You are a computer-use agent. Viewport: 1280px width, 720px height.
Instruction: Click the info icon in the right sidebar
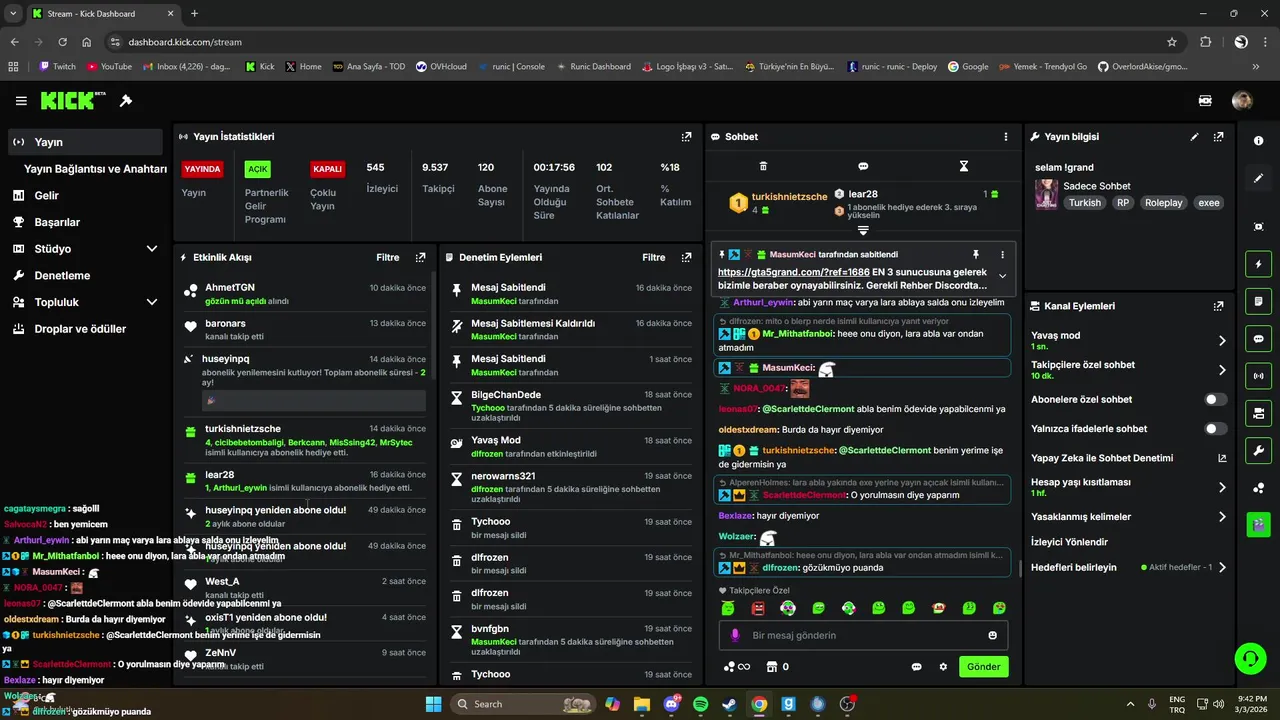pos(1258,141)
